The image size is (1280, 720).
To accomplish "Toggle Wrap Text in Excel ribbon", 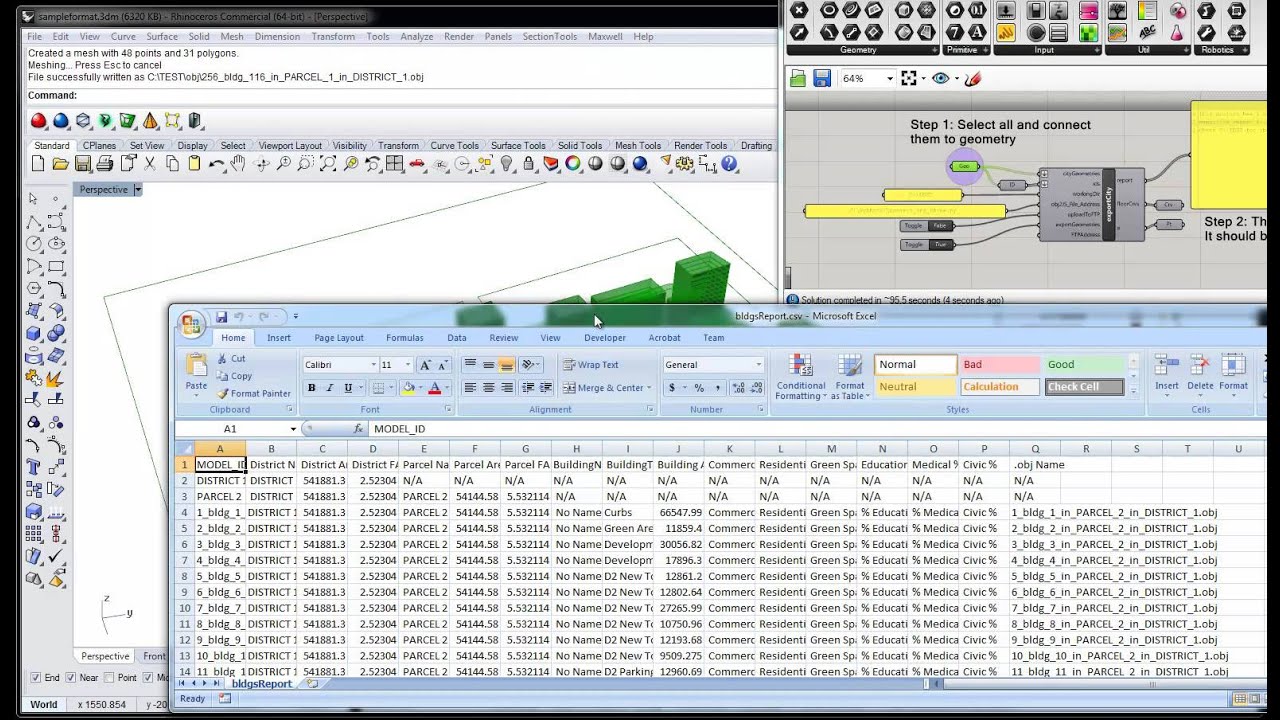I will click(x=590, y=365).
